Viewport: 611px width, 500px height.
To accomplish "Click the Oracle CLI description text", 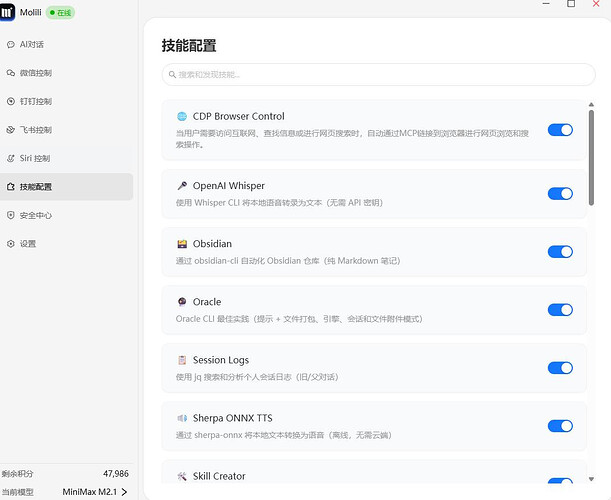I will click(299, 318).
